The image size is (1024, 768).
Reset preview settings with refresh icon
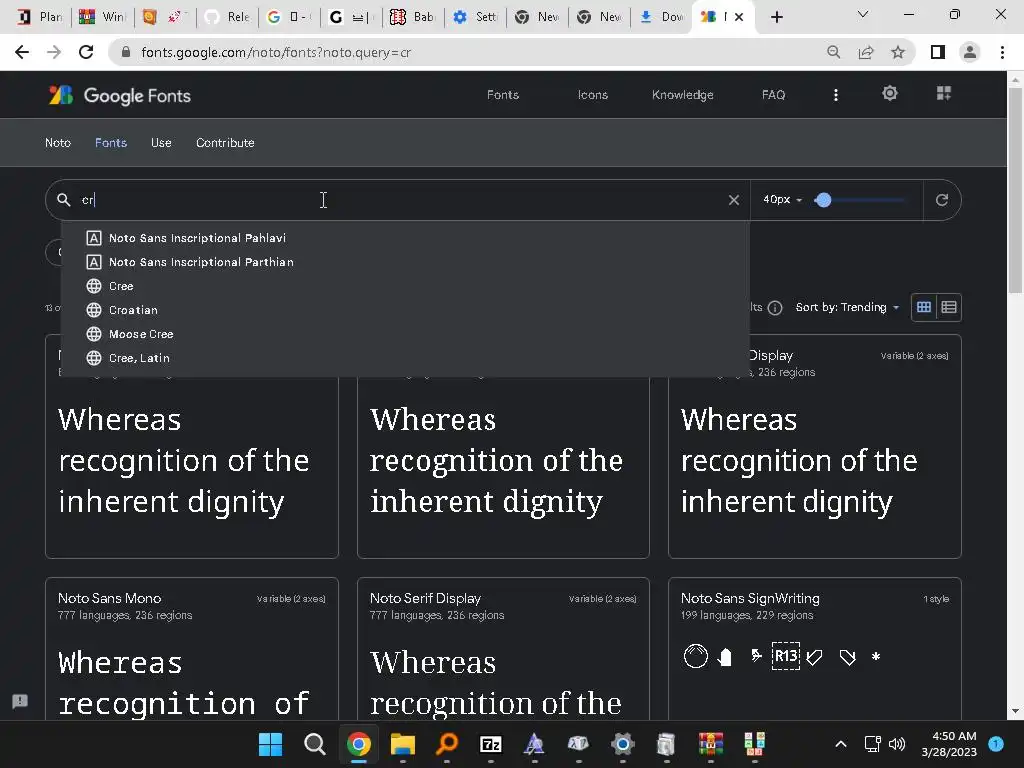click(x=941, y=200)
